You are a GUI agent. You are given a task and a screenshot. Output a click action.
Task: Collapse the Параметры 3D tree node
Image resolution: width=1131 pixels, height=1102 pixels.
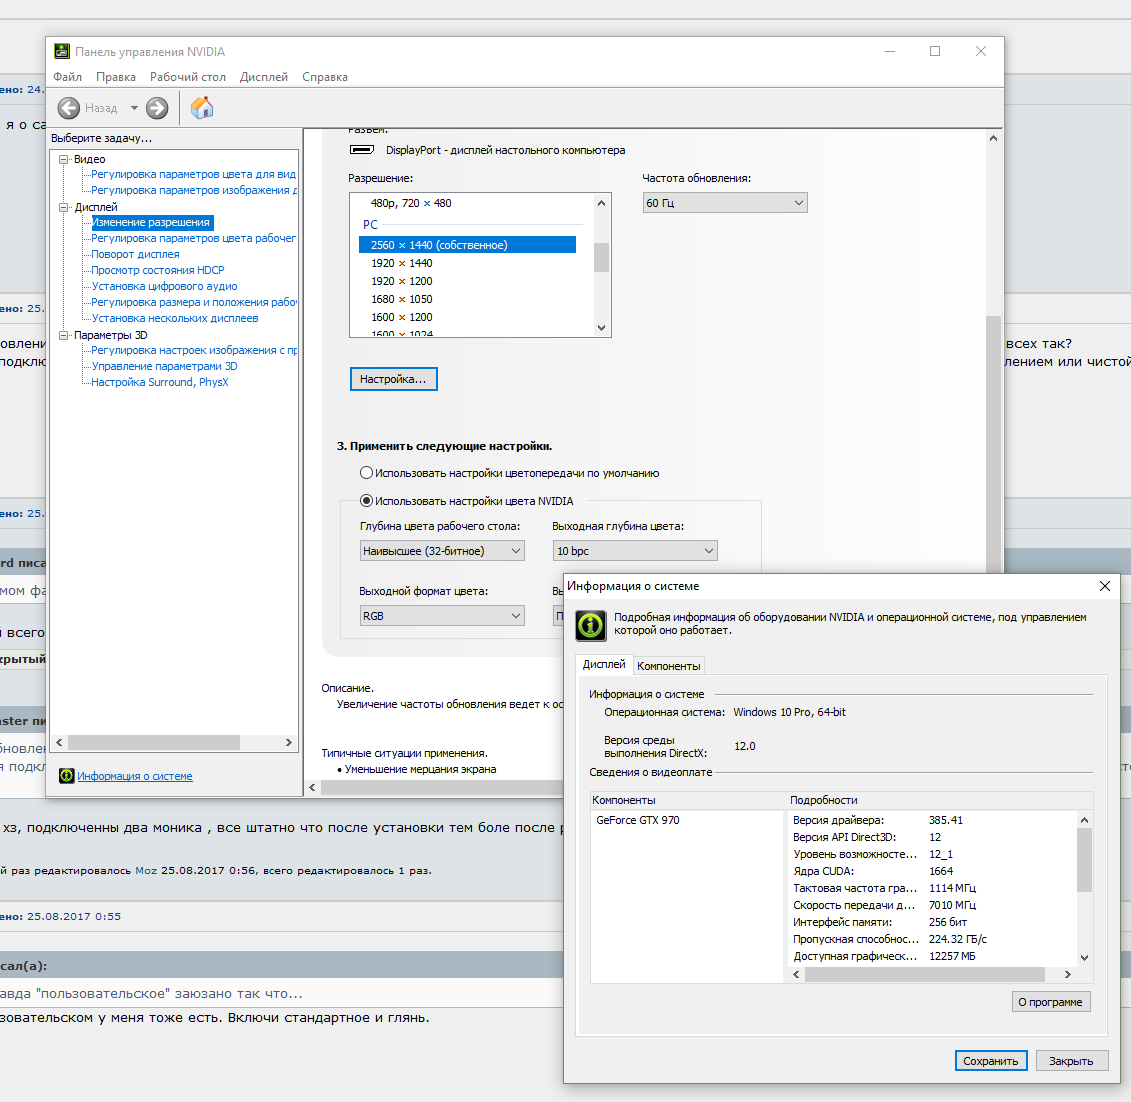[x=65, y=335]
